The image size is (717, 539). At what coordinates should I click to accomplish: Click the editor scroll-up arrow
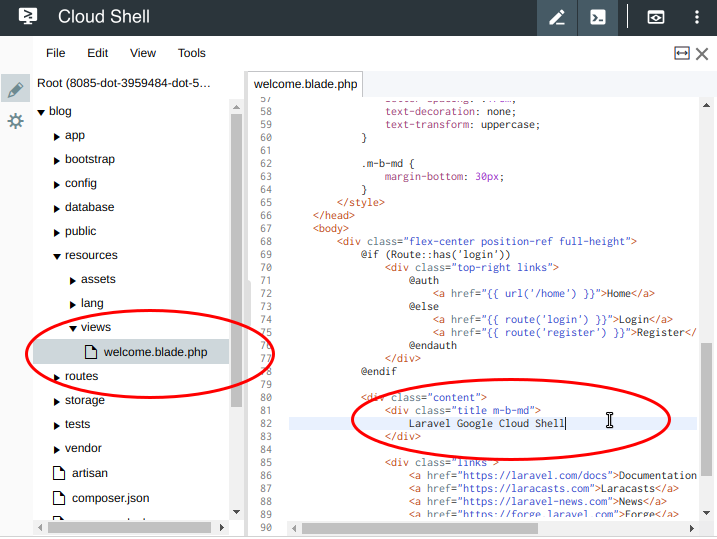[x=706, y=106]
